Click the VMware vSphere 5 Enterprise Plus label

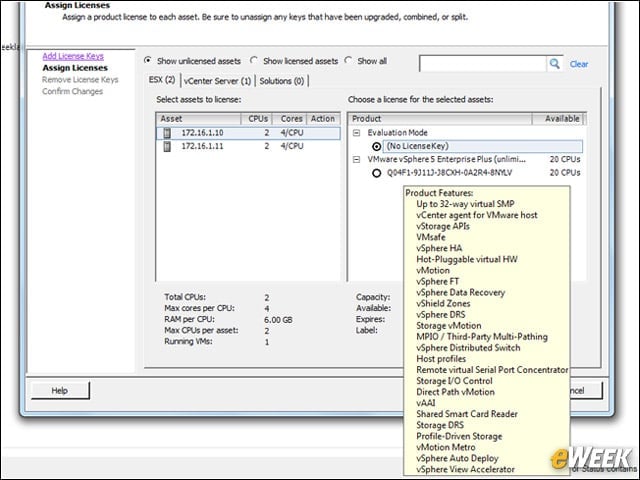point(447,160)
